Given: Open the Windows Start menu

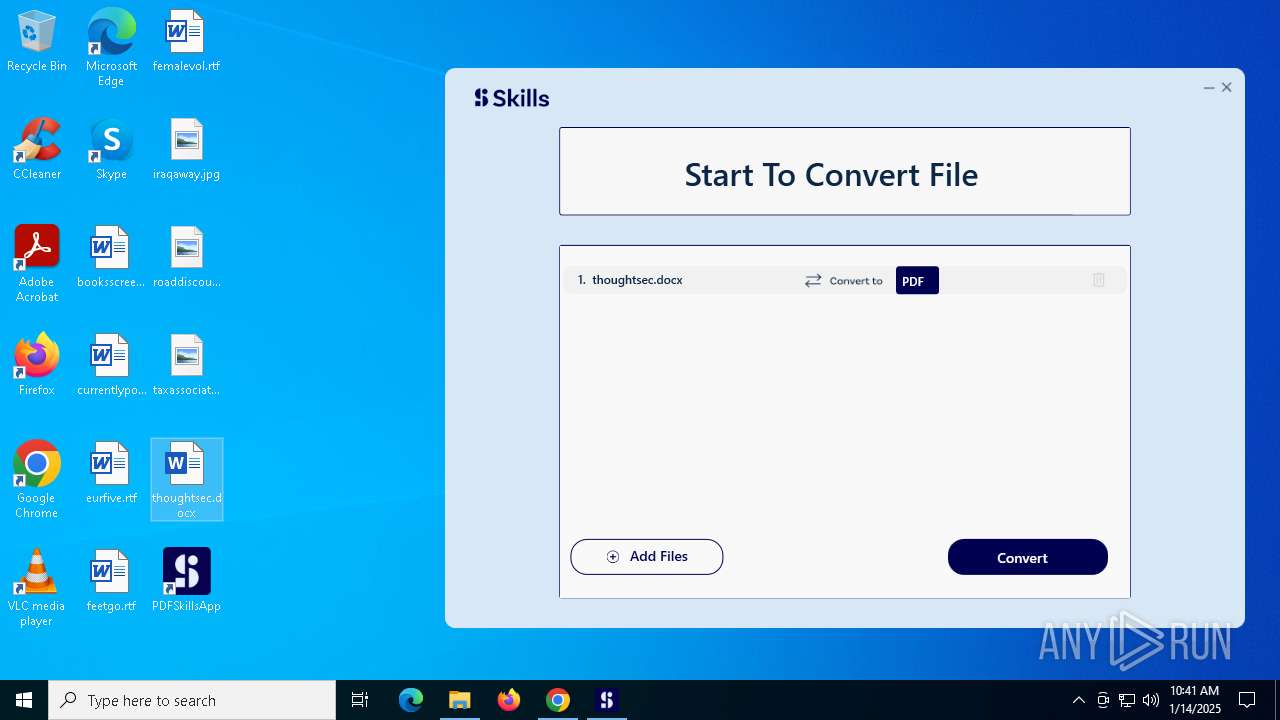Looking at the screenshot, I should point(24,700).
